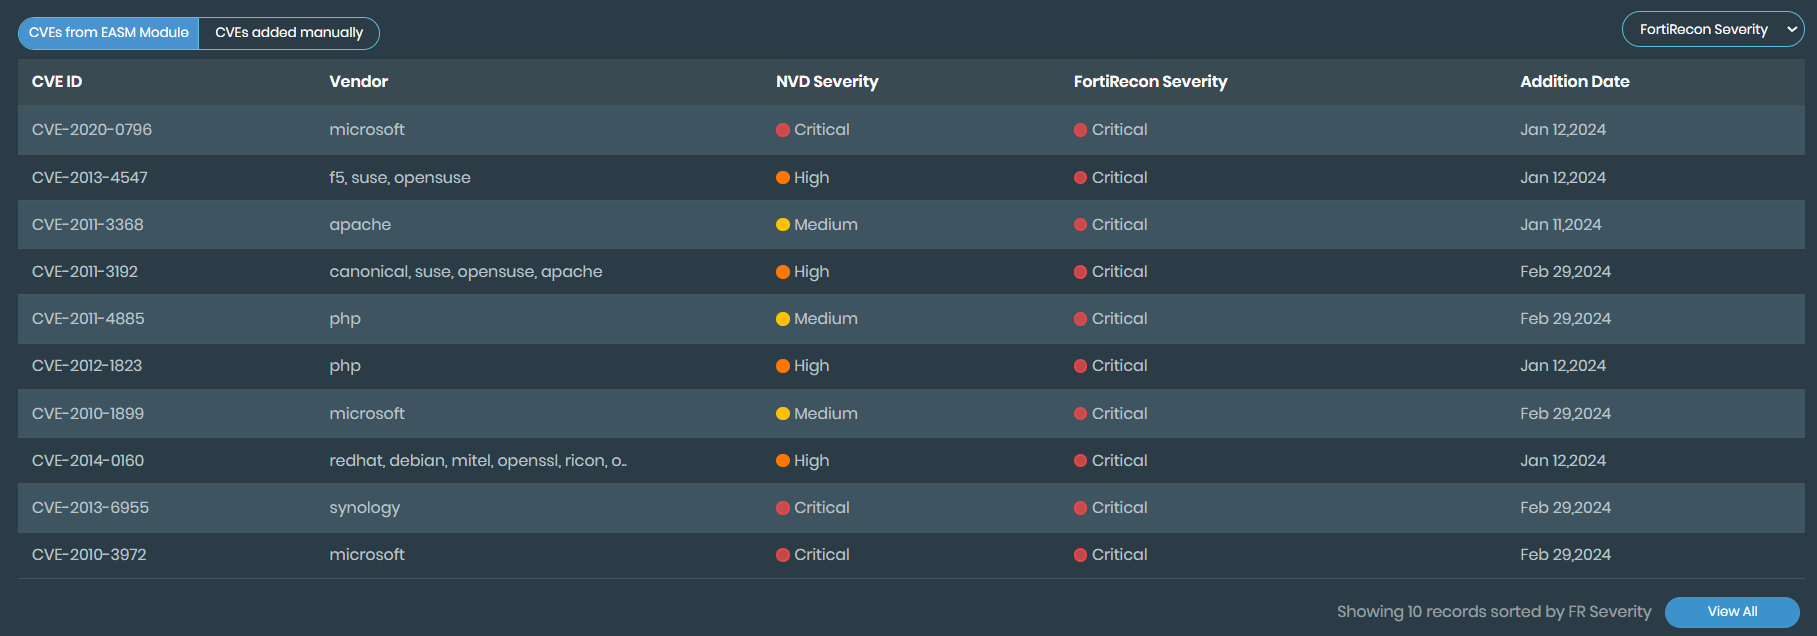Viewport: 1817px width, 636px height.
Task: Click the View All button
Action: [x=1732, y=612]
